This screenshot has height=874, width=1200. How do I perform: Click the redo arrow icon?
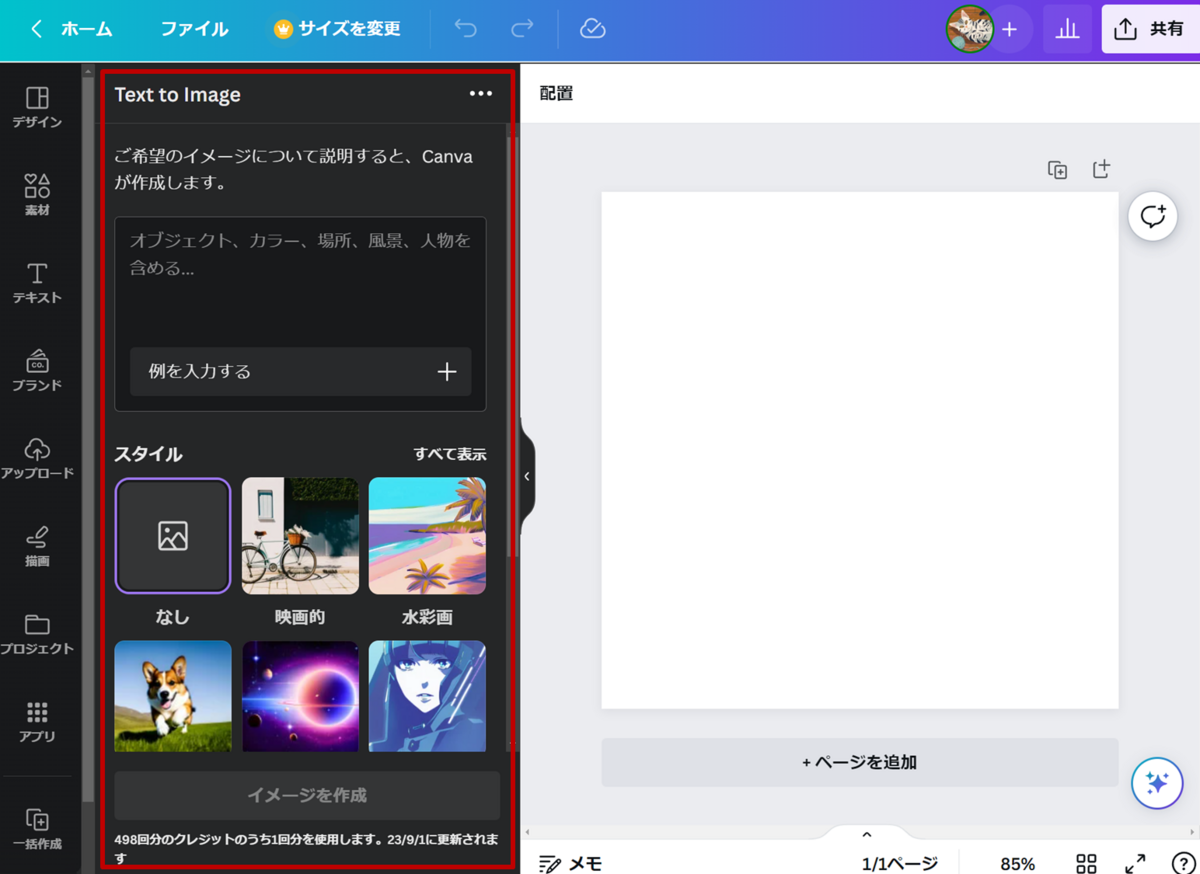pyautogui.click(x=522, y=29)
